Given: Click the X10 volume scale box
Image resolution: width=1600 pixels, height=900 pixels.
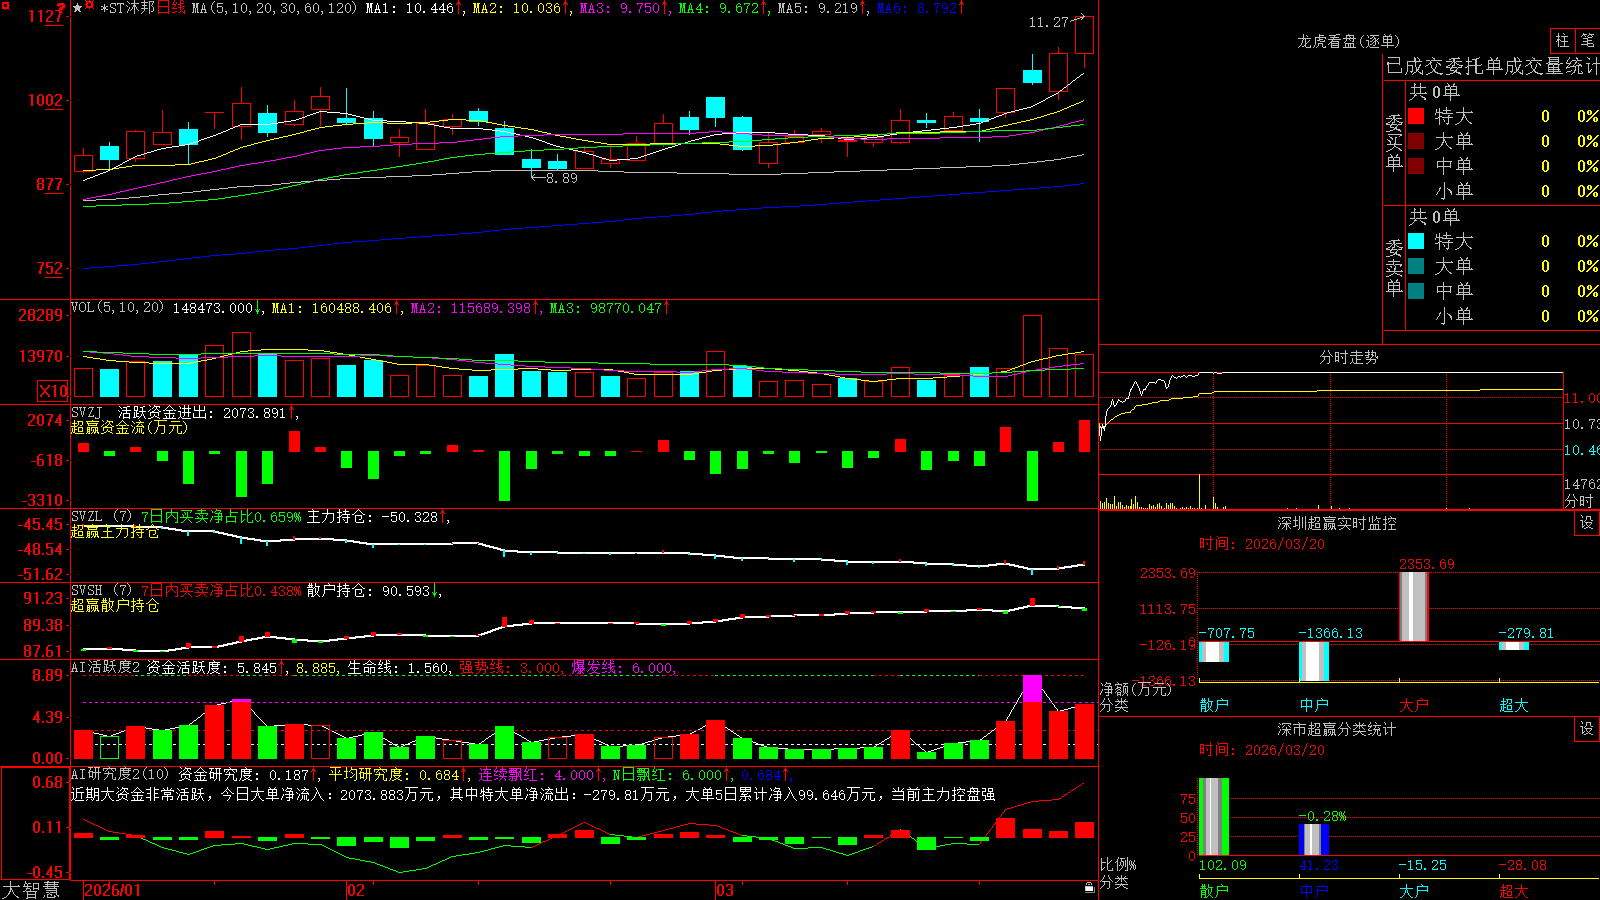Looking at the screenshot, I should pyautogui.click(x=53, y=391).
